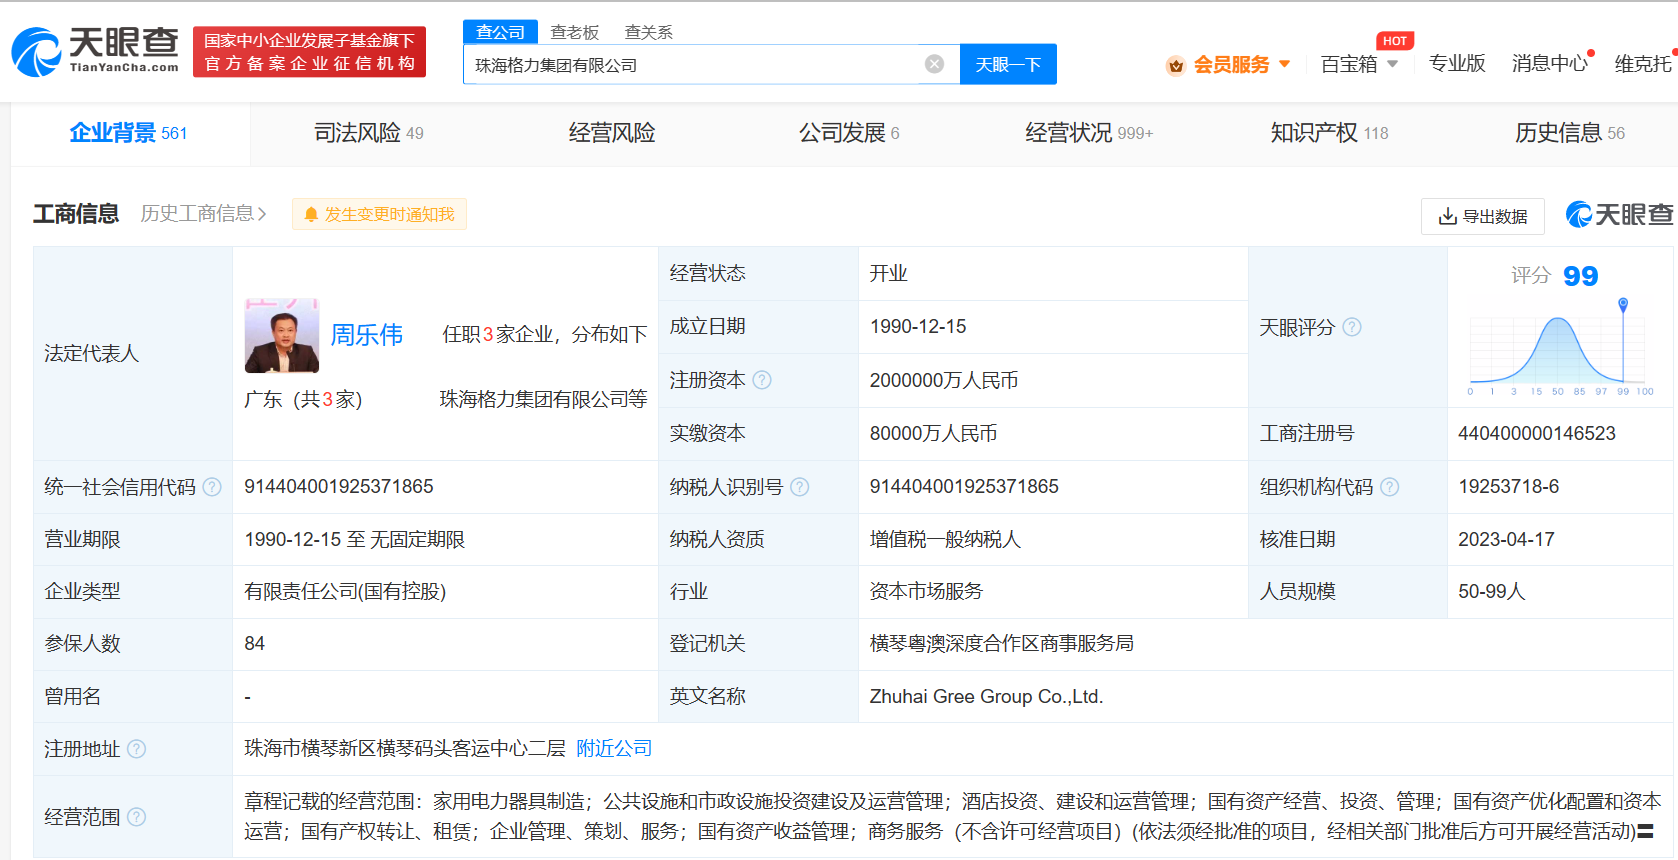Screen dimensions: 1678x860
Task: Click 有限责任公司(国有控股) company type
Action: pos(345,592)
